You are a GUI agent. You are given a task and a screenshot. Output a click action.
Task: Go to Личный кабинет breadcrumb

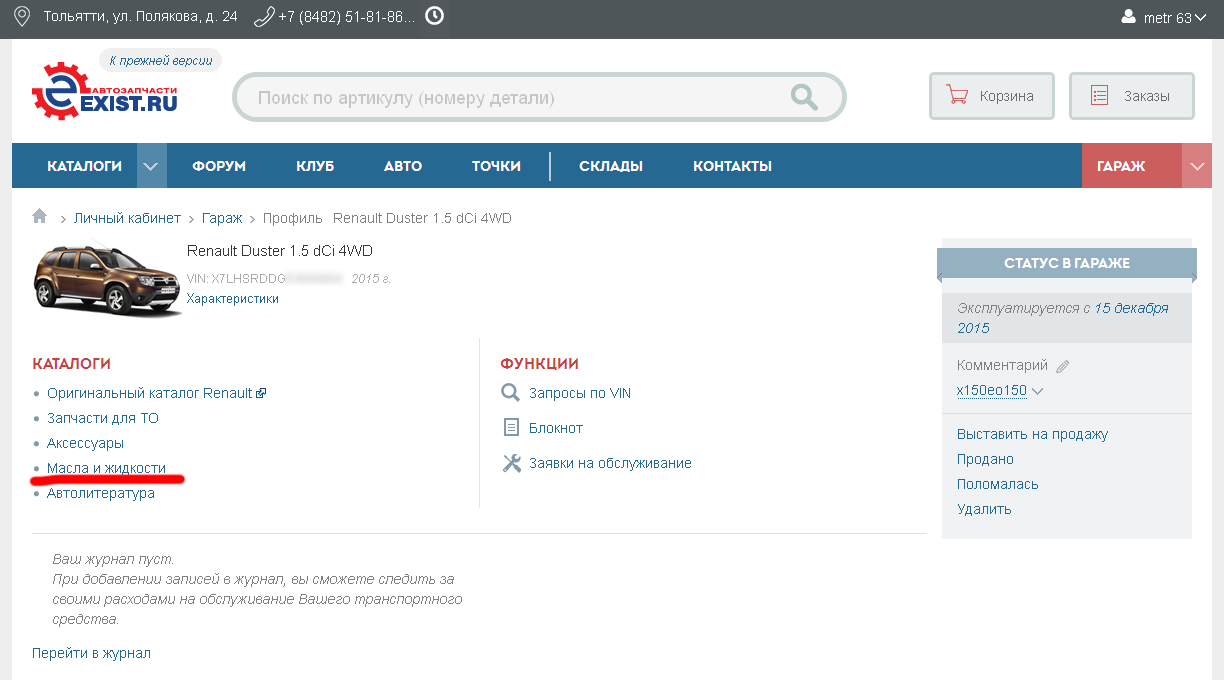[127, 218]
